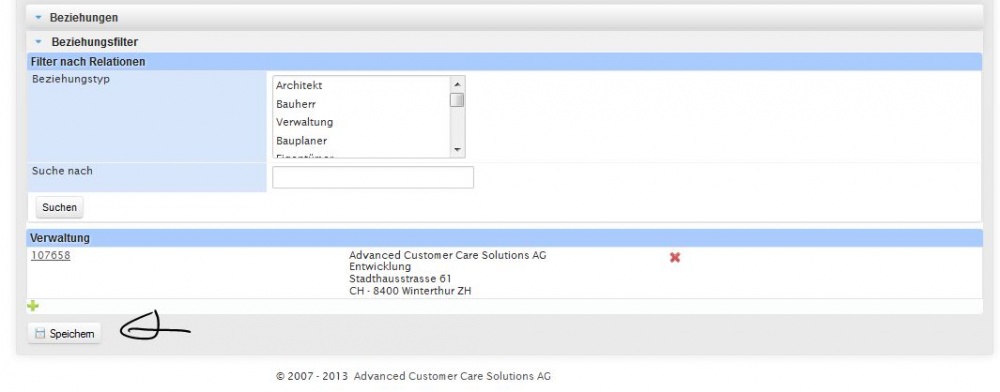Click the Beziehungstyp list scroll-down arrow

click(457, 149)
